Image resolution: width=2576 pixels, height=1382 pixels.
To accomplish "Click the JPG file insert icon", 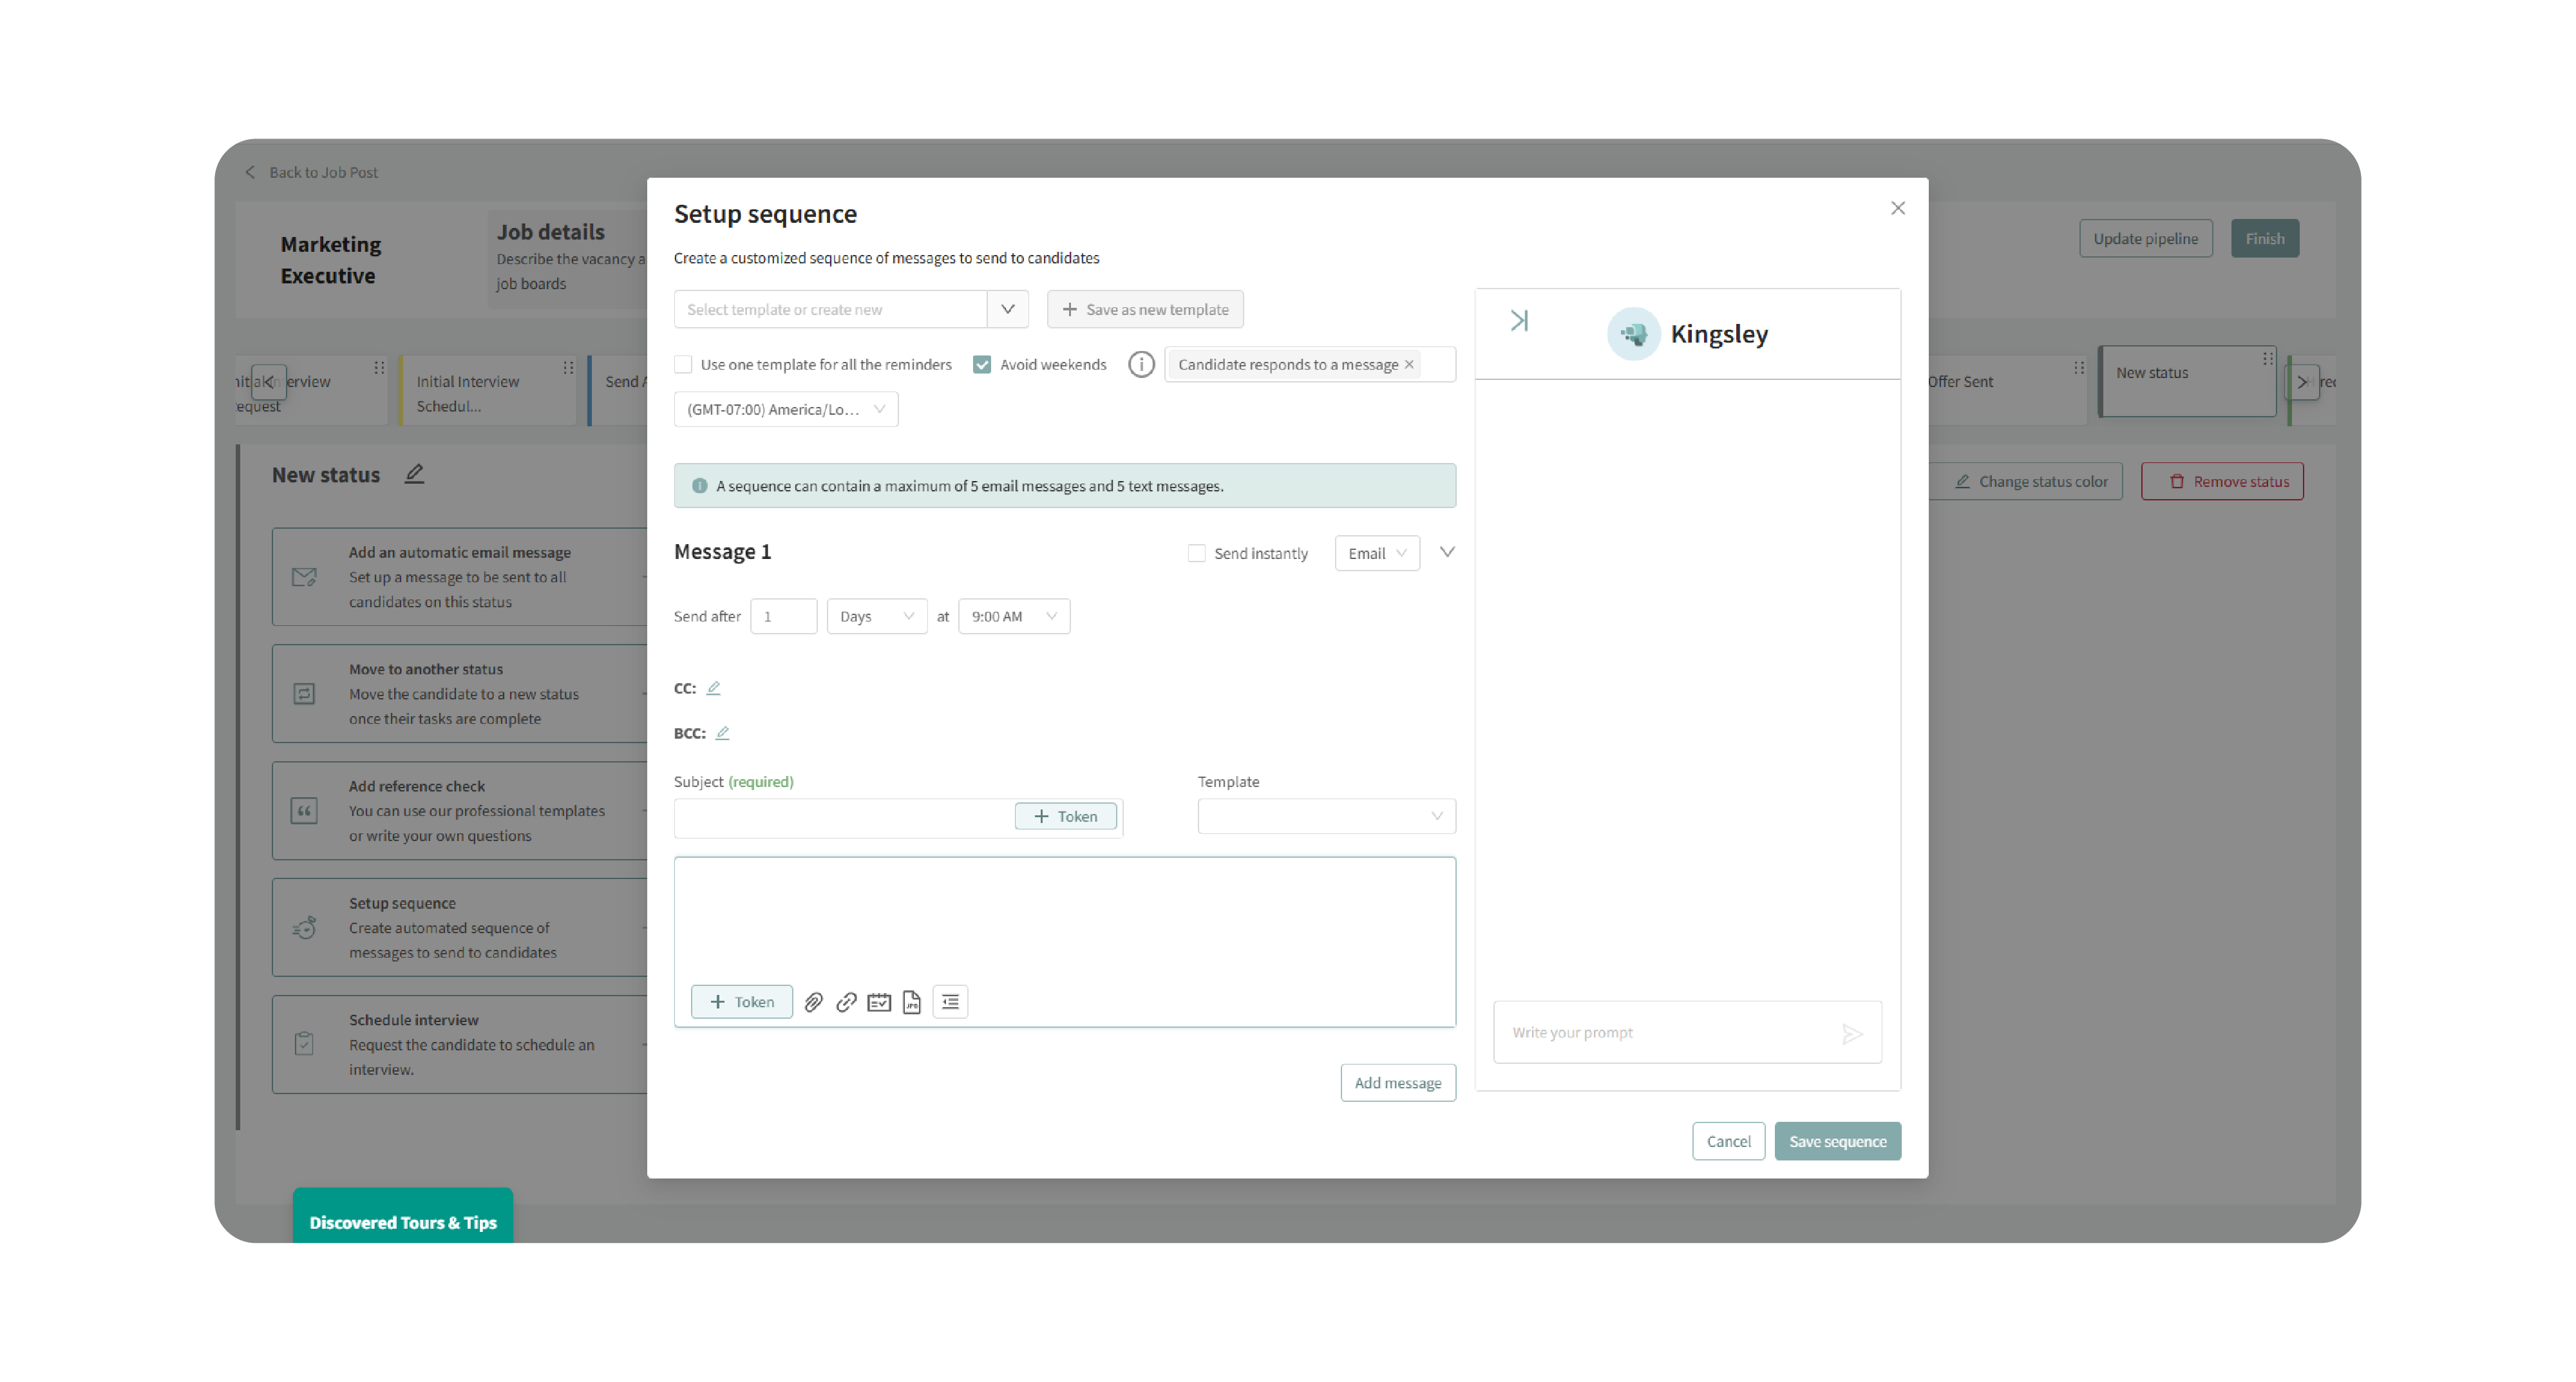I will tap(911, 1002).
